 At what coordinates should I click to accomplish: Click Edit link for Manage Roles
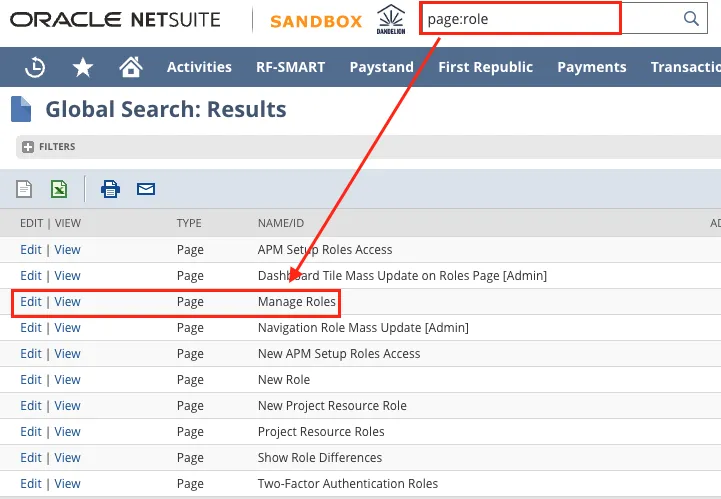(x=31, y=302)
